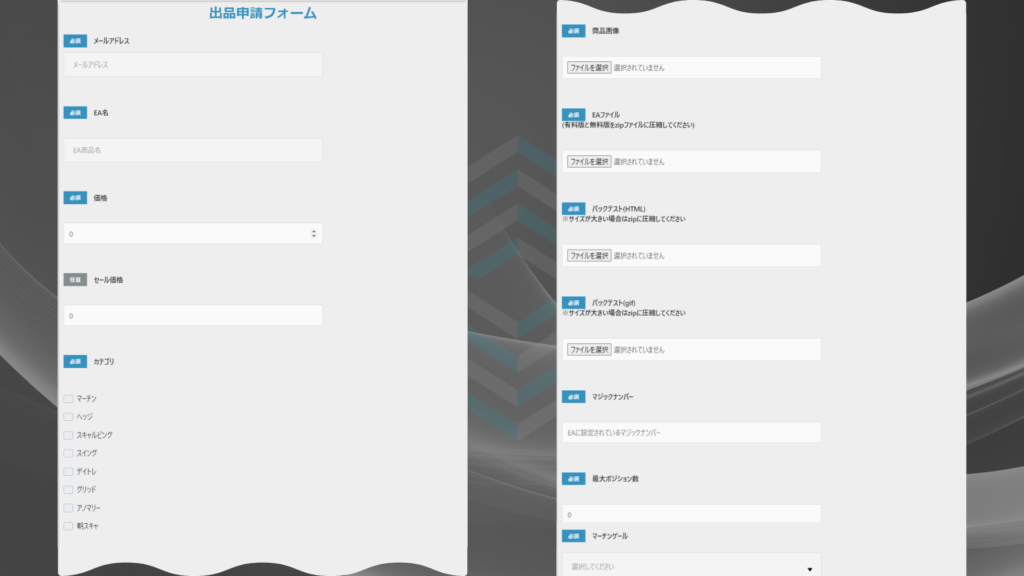
Task: Click ファイルを選択 for EAファイル
Action: pos(588,161)
